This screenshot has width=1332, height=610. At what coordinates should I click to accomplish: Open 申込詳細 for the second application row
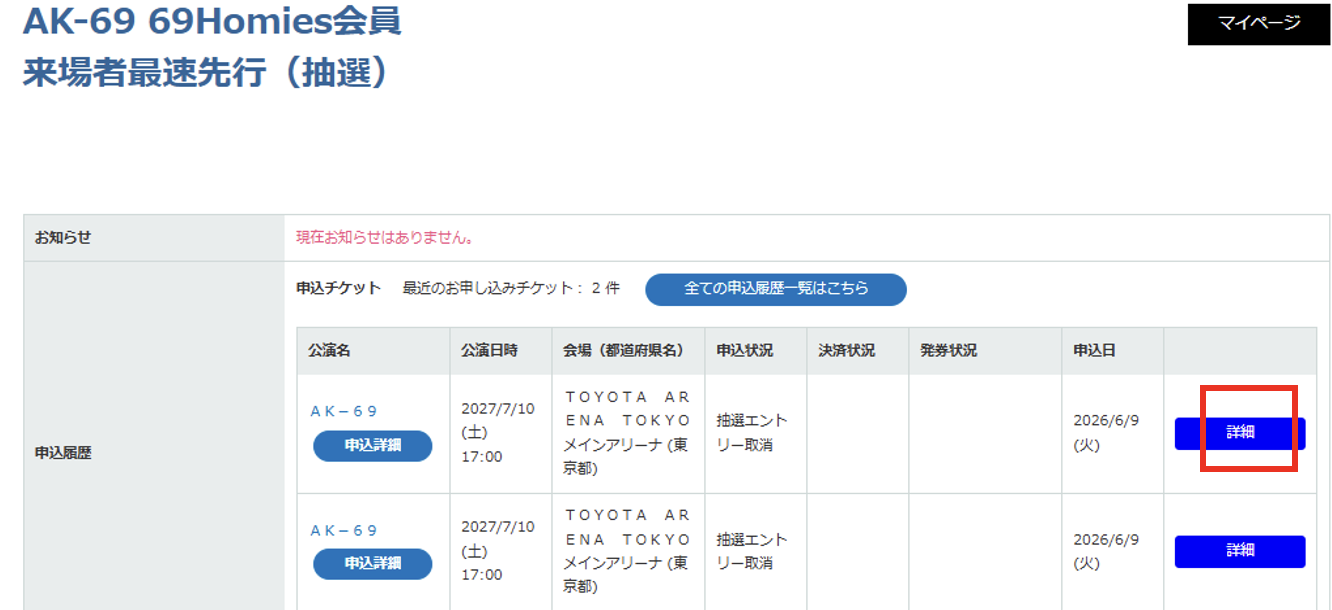[x=373, y=564]
